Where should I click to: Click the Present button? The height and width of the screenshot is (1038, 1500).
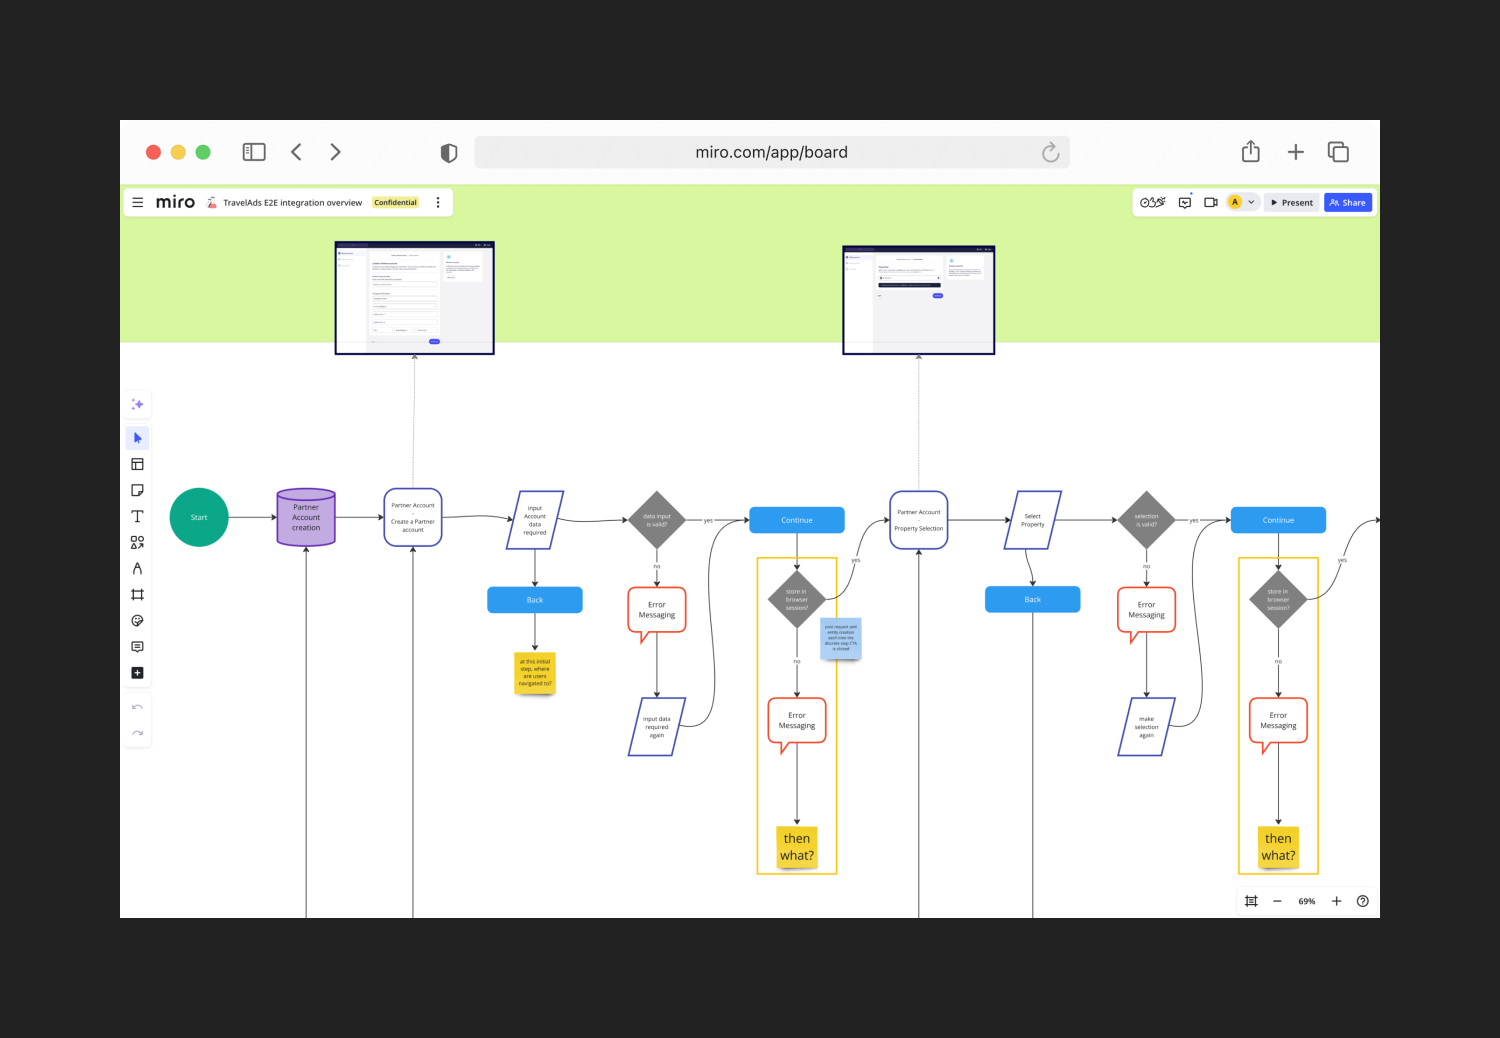point(1291,202)
